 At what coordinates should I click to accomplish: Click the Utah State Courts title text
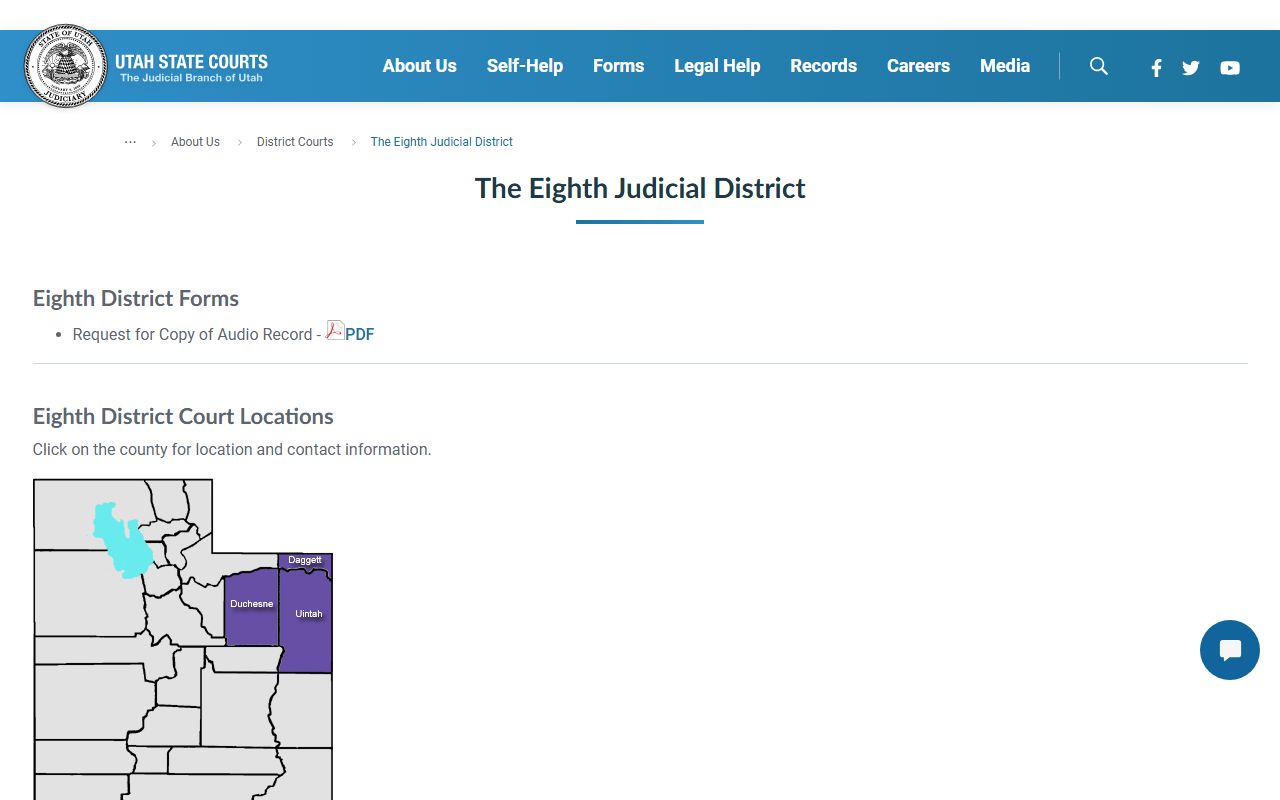pos(191,61)
